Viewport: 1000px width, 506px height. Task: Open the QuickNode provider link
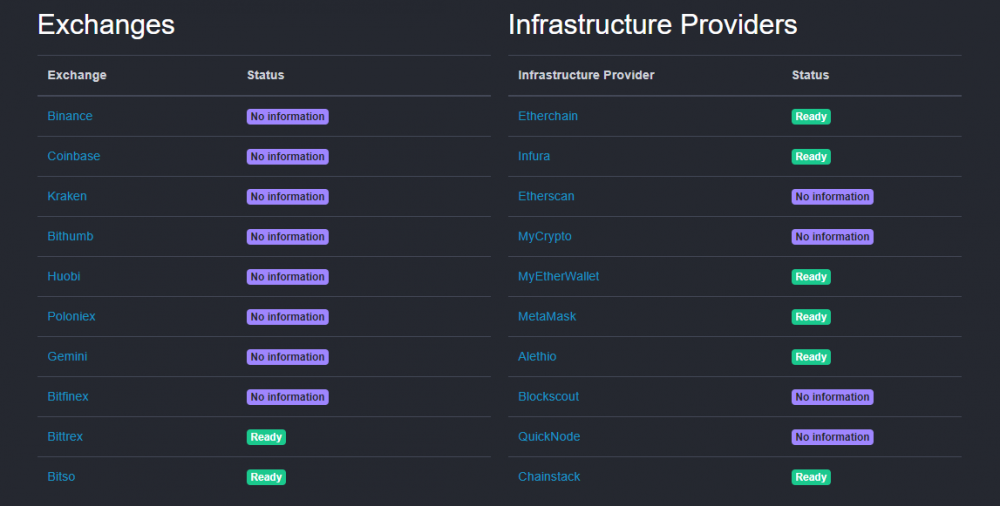tap(549, 436)
